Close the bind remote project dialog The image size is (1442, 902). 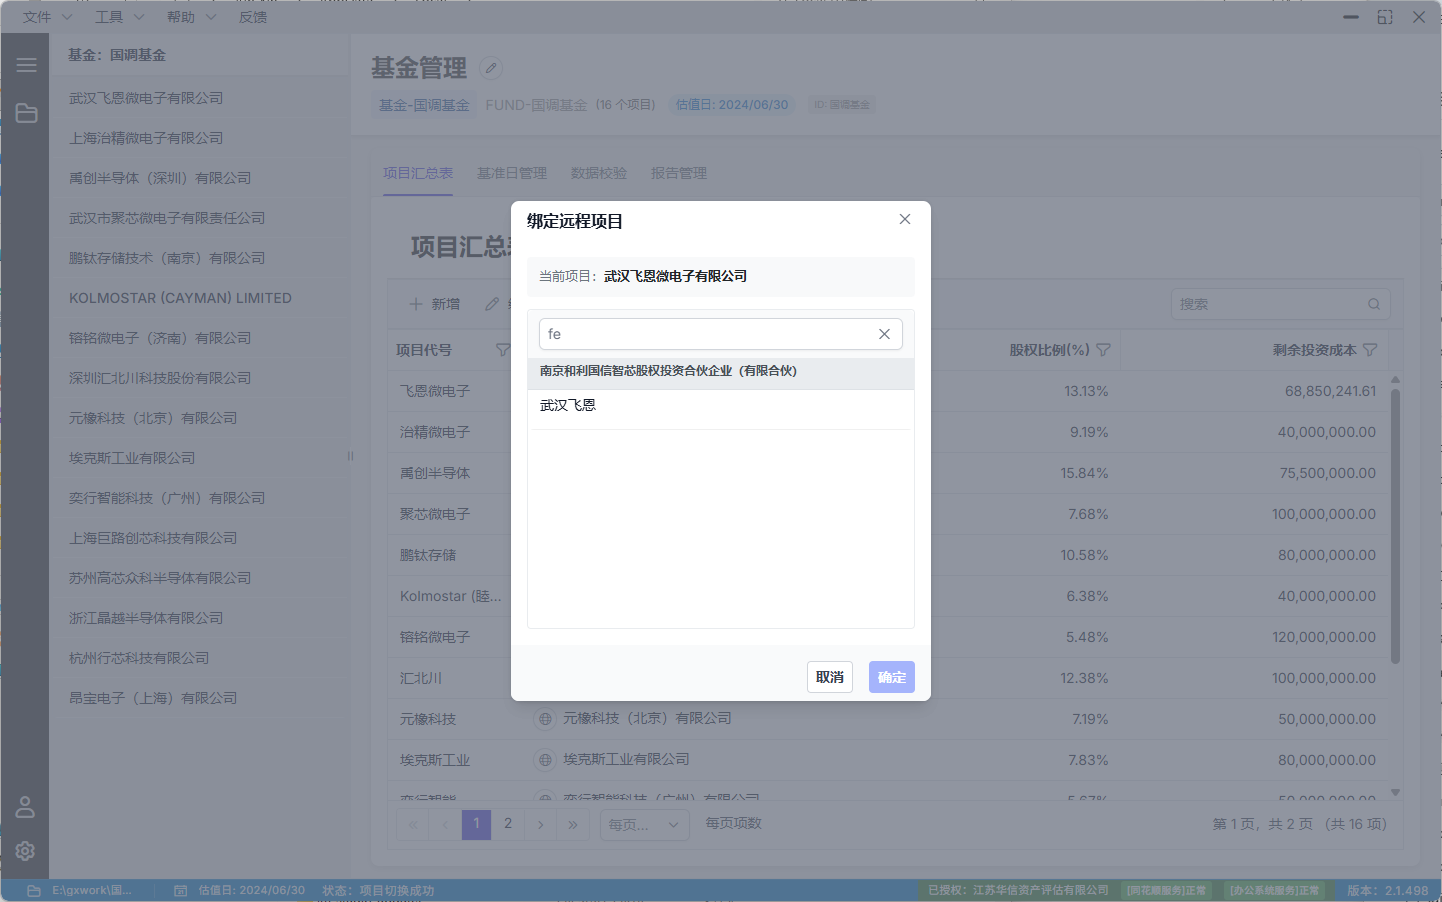point(905,219)
